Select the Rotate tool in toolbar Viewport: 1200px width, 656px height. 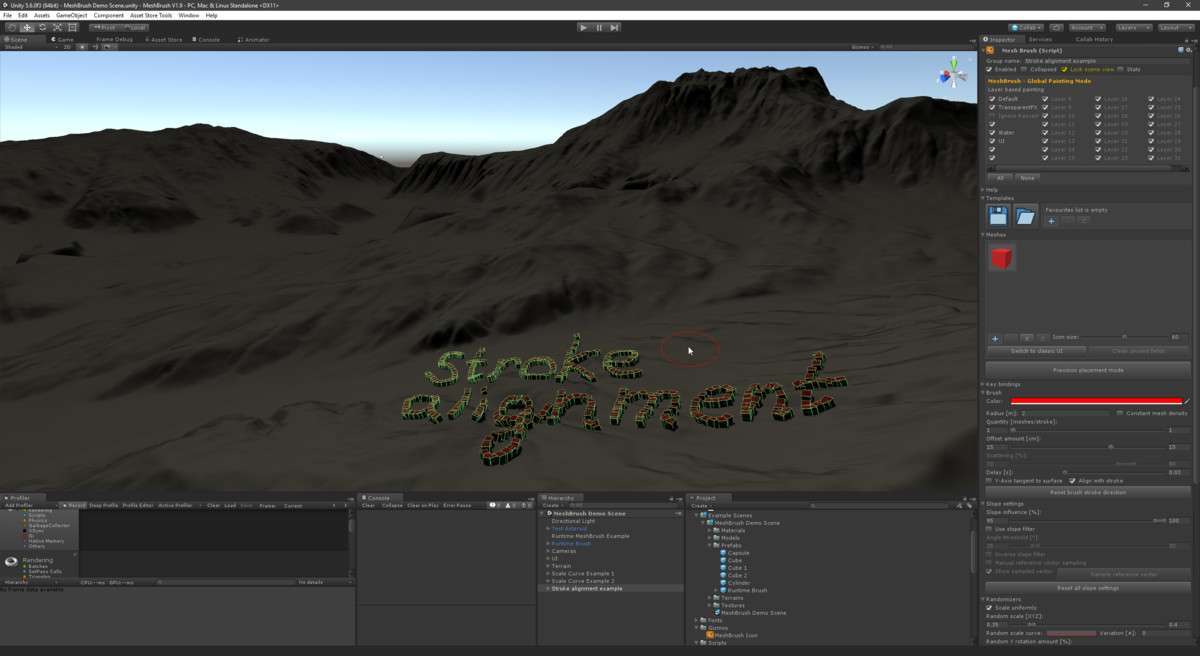pyautogui.click(x=42, y=27)
